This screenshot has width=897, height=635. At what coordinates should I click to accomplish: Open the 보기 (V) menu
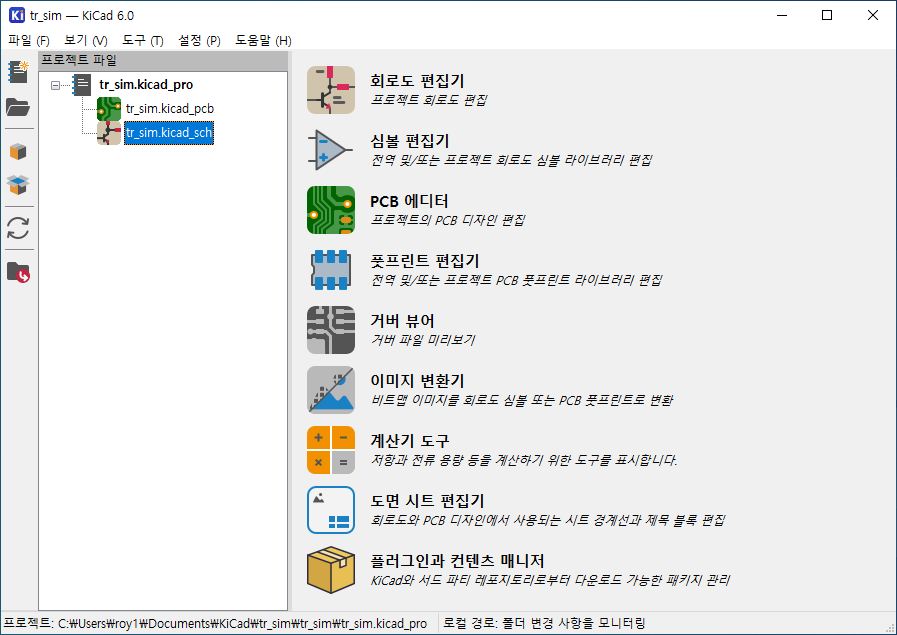pyautogui.click(x=86, y=41)
